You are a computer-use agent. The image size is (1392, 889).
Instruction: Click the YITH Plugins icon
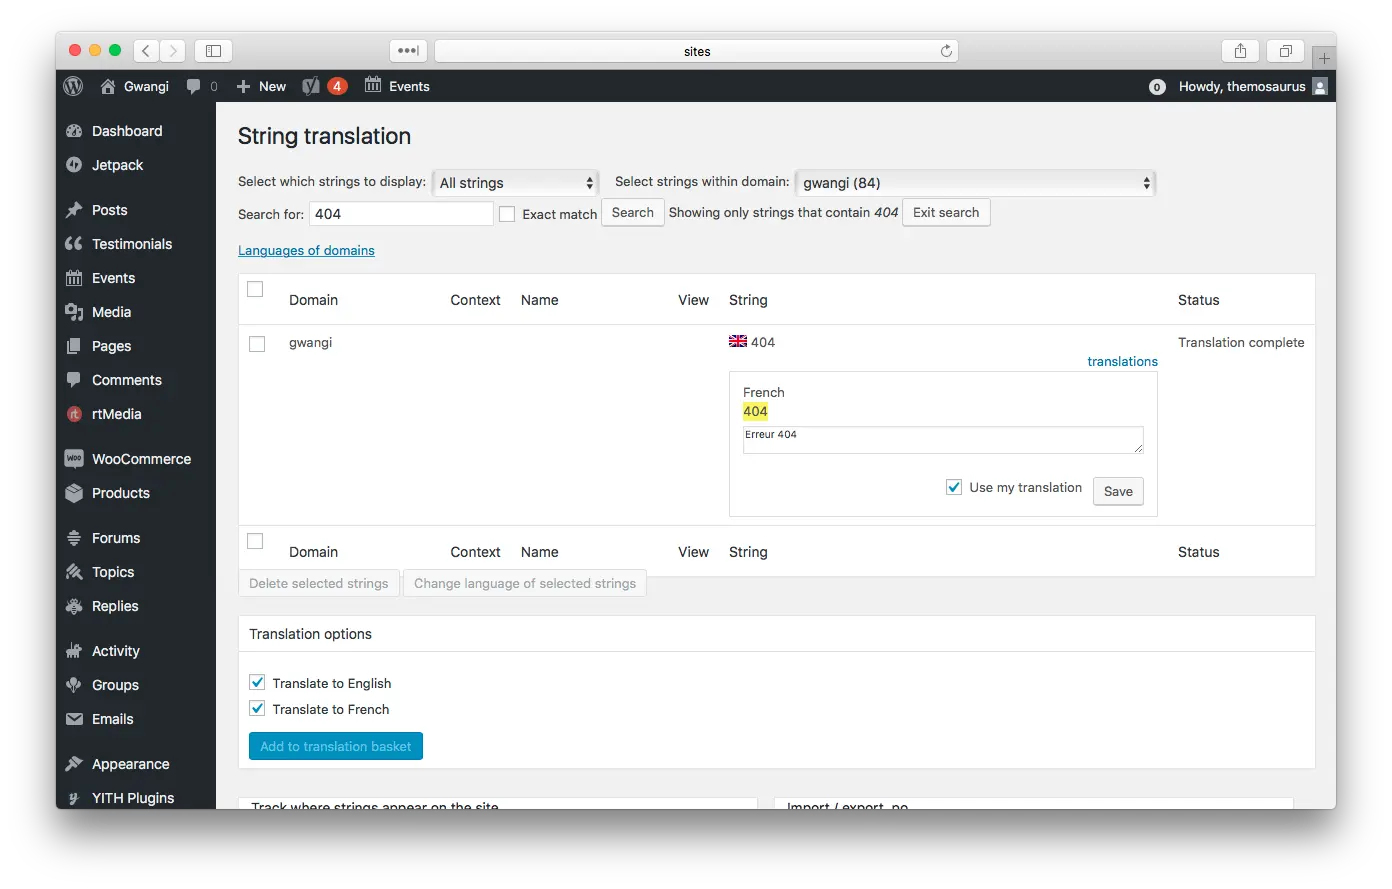(74, 798)
